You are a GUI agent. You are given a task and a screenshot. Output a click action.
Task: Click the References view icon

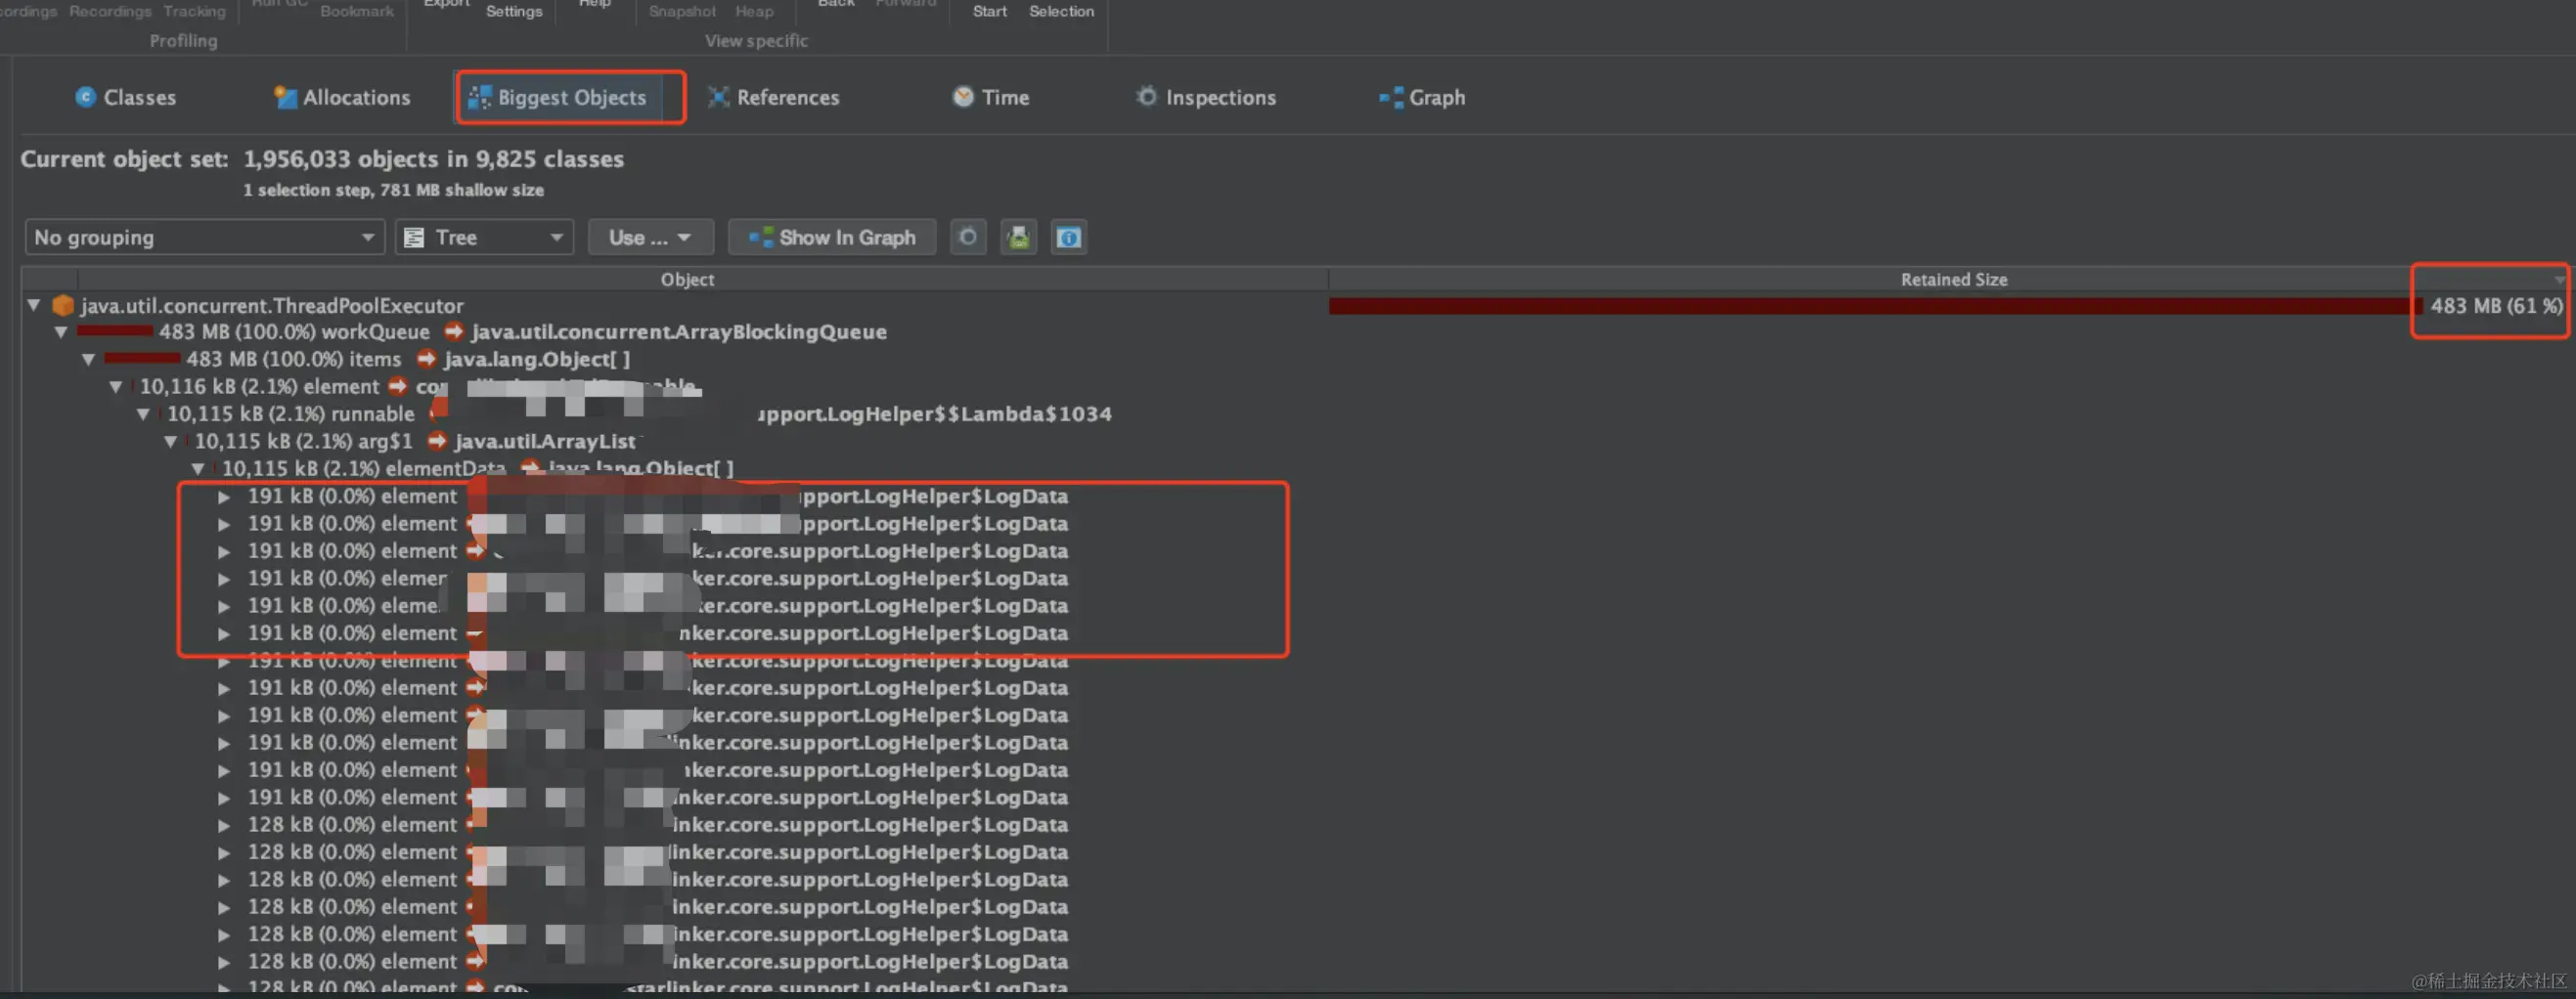coord(718,97)
